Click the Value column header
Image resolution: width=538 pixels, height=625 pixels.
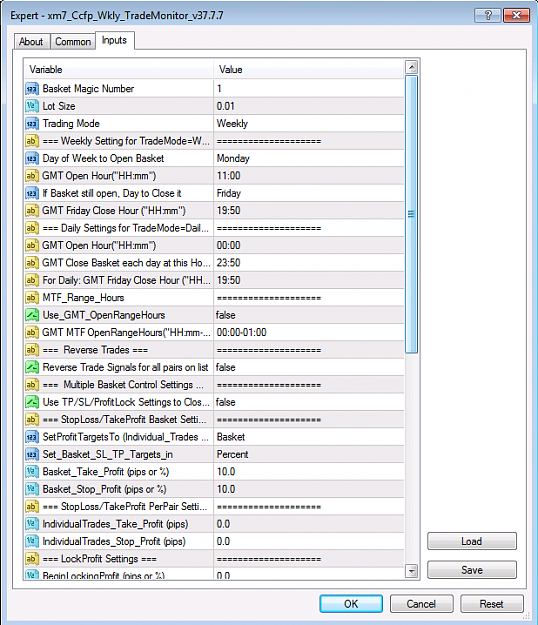point(308,69)
